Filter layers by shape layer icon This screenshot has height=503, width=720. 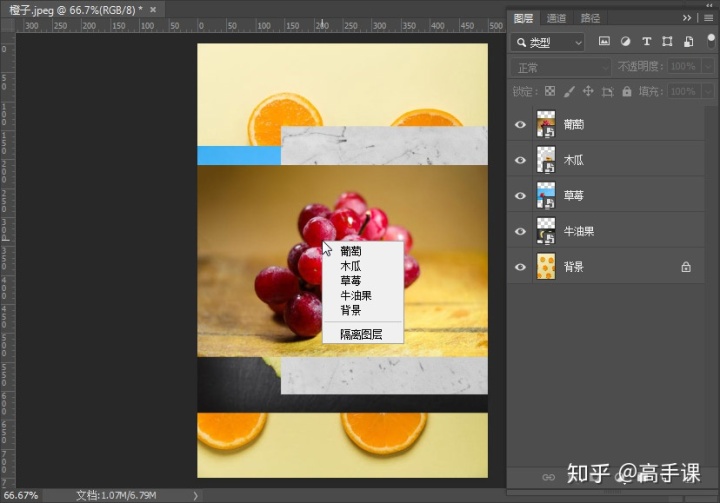(x=667, y=41)
